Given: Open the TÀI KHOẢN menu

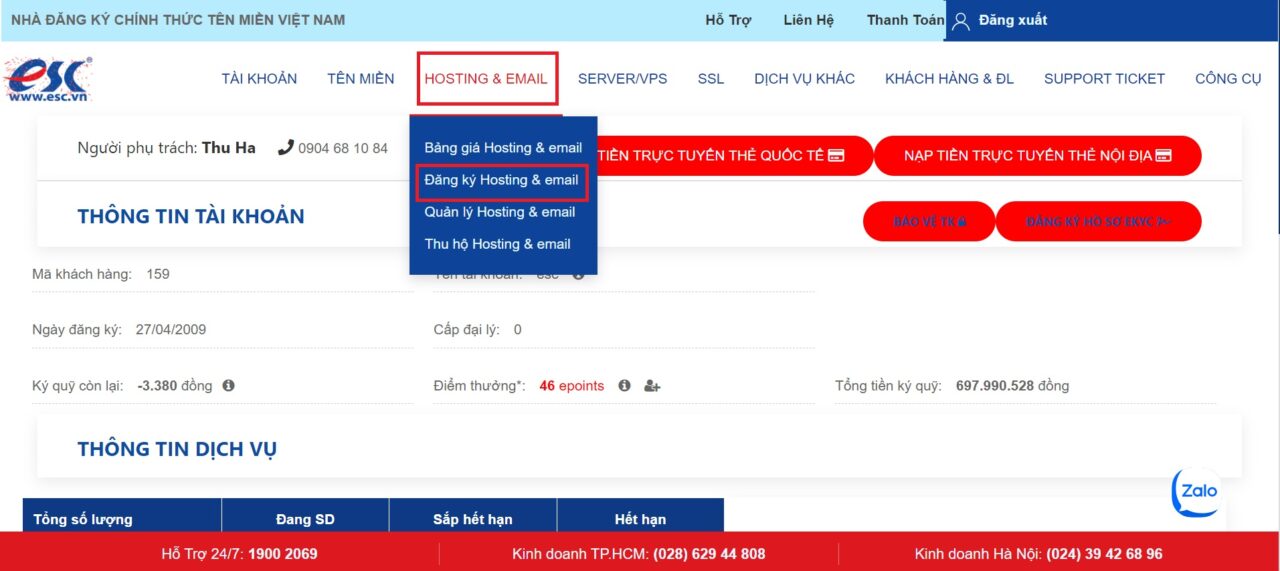Looking at the screenshot, I should [x=259, y=79].
